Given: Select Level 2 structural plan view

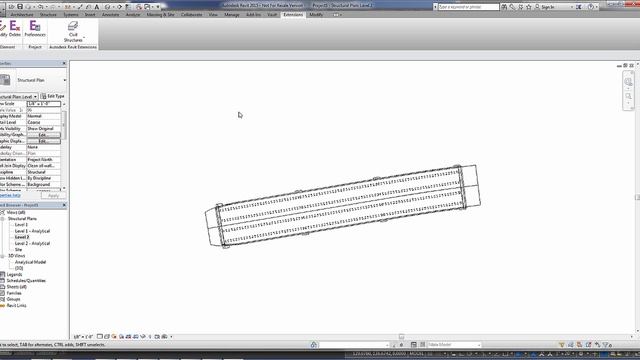Looking at the screenshot, I should point(22,237).
